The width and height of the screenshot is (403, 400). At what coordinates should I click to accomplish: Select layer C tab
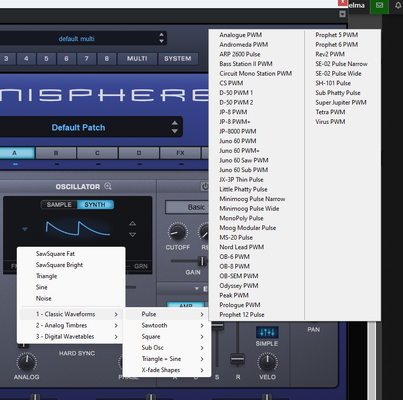pos(97,153)
